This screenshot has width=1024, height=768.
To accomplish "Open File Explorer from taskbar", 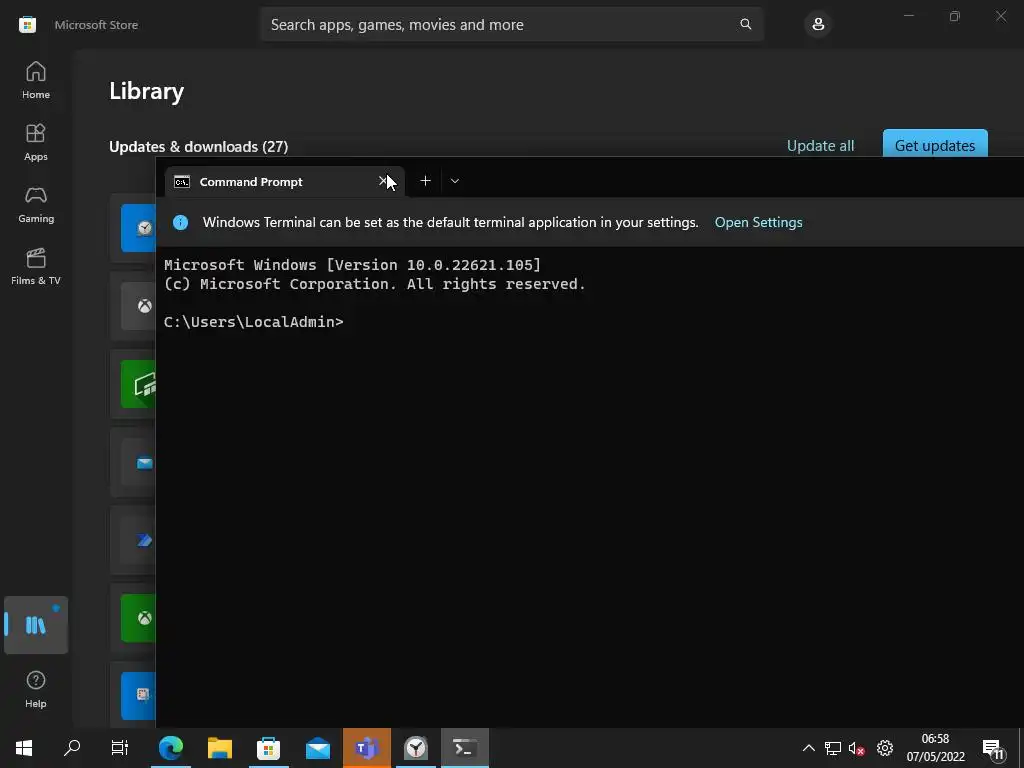I will pos(220,748).
